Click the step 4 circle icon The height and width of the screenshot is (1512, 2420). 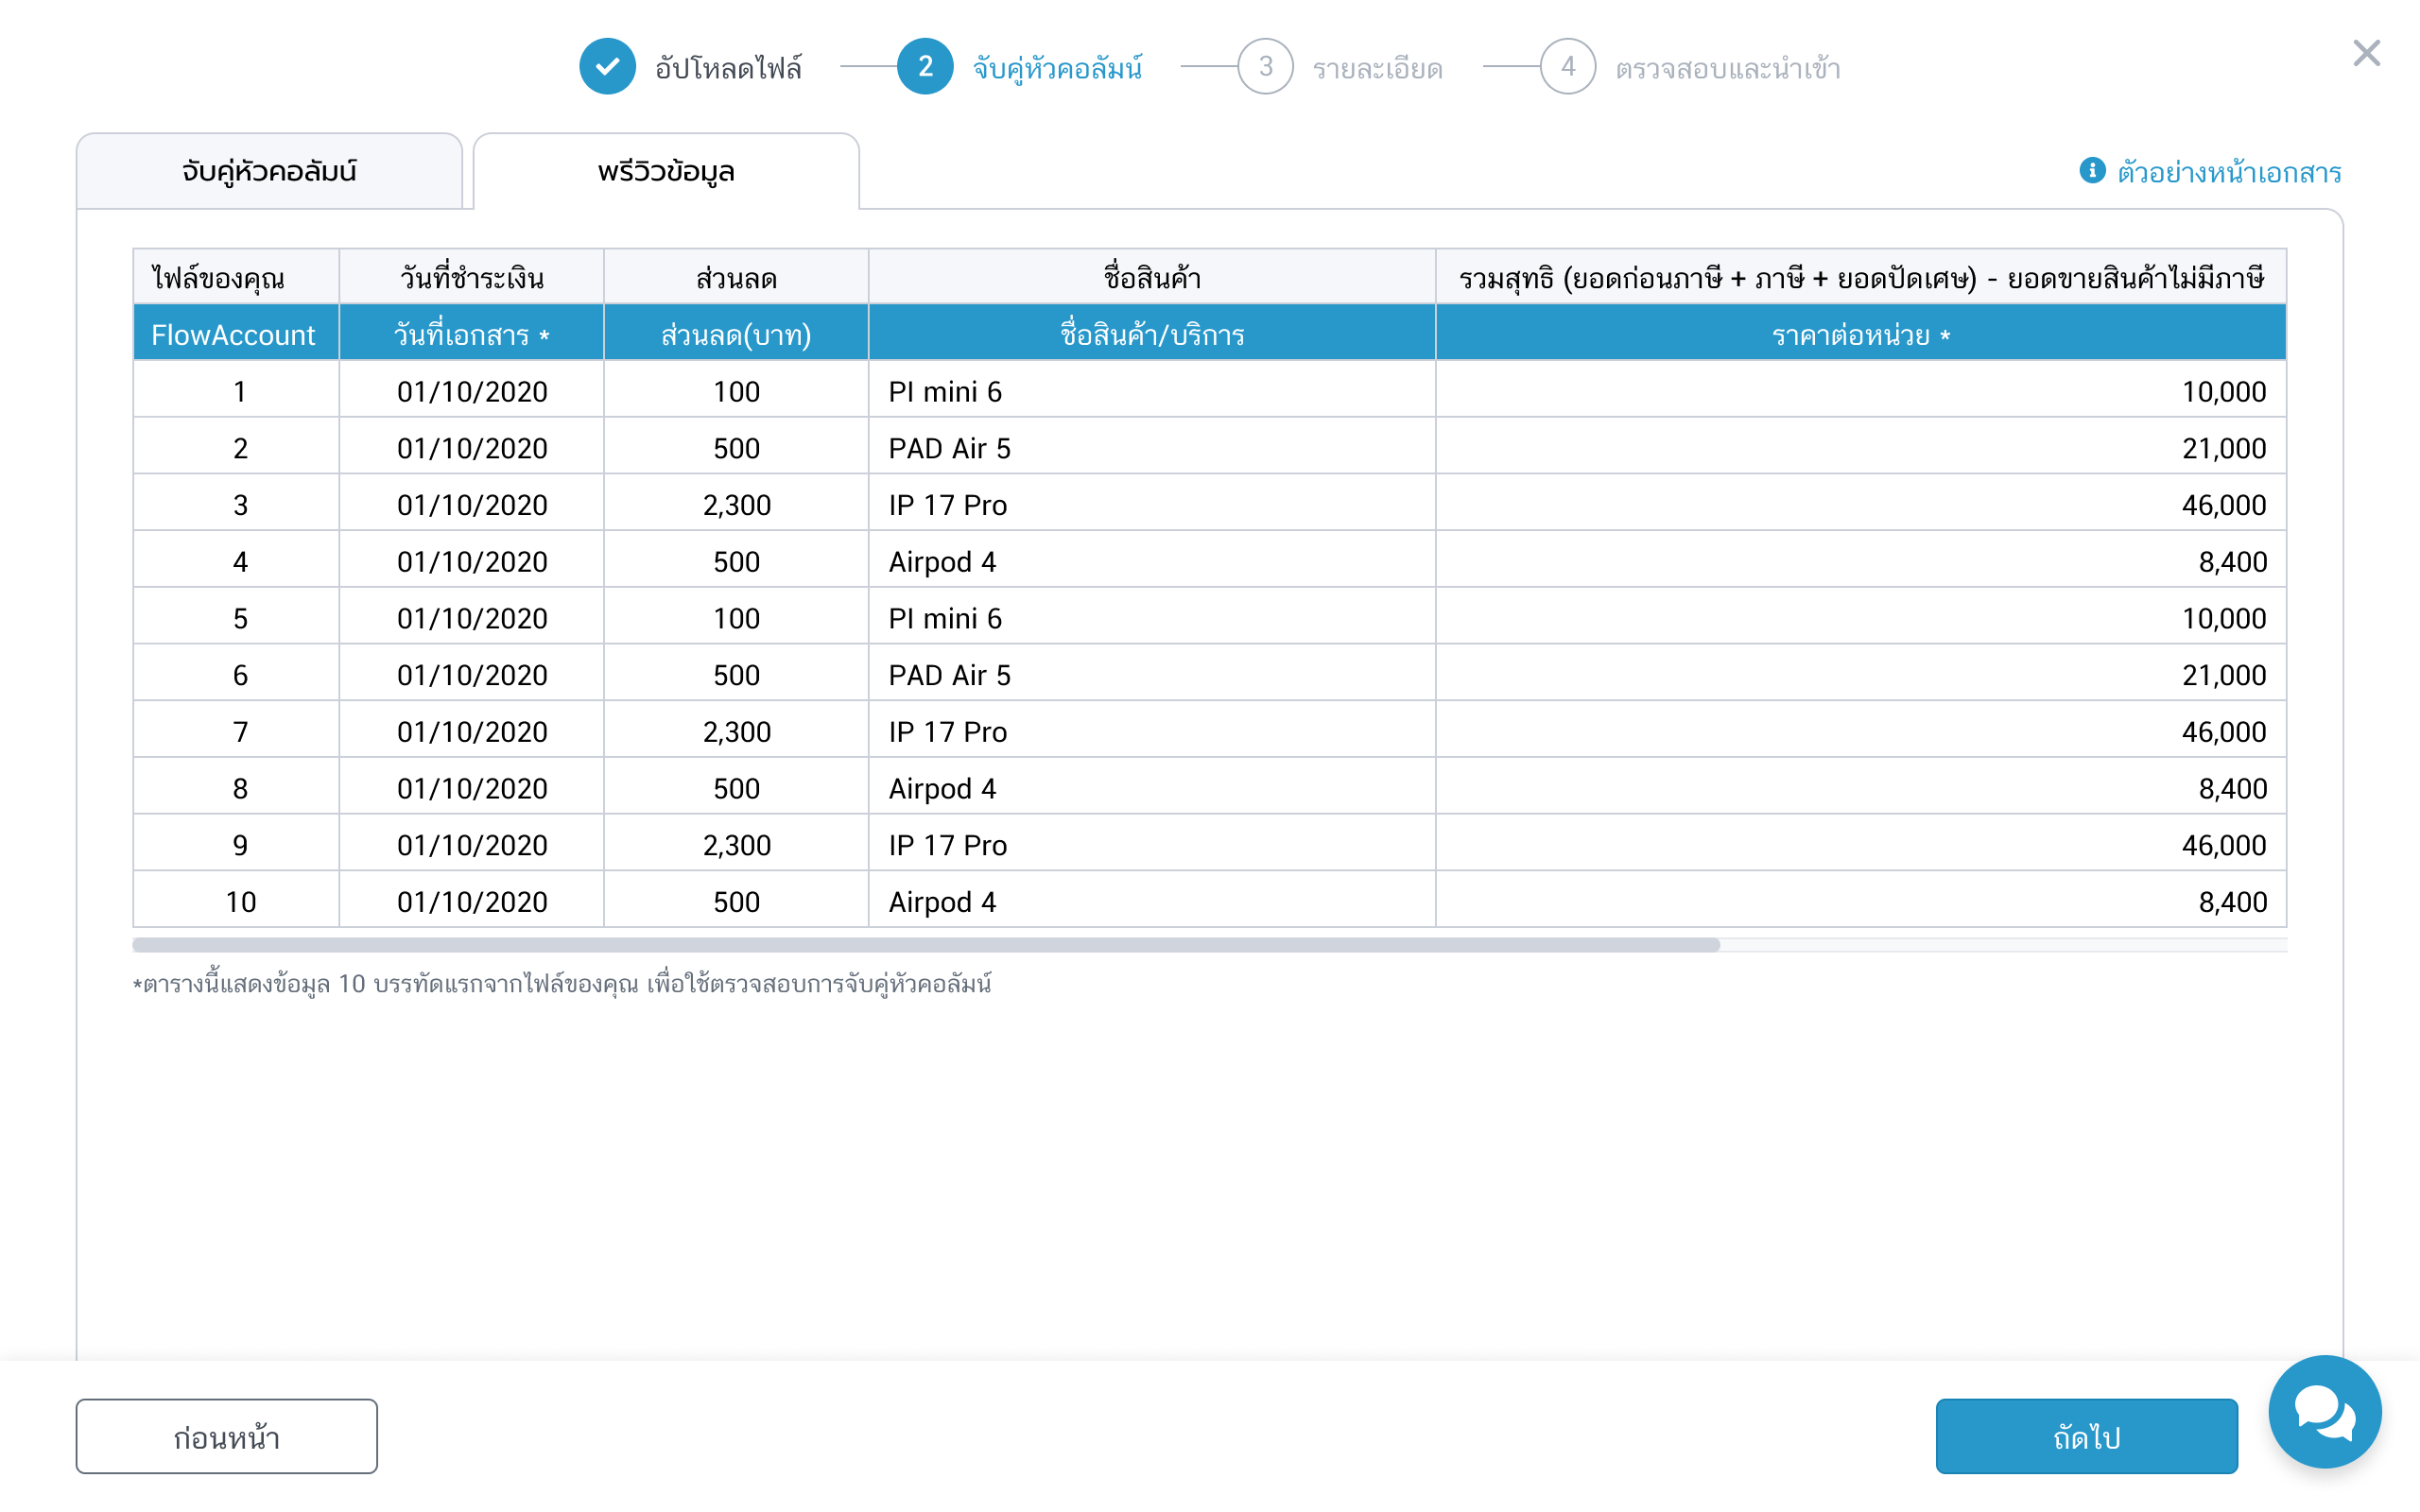point(1567,67)
